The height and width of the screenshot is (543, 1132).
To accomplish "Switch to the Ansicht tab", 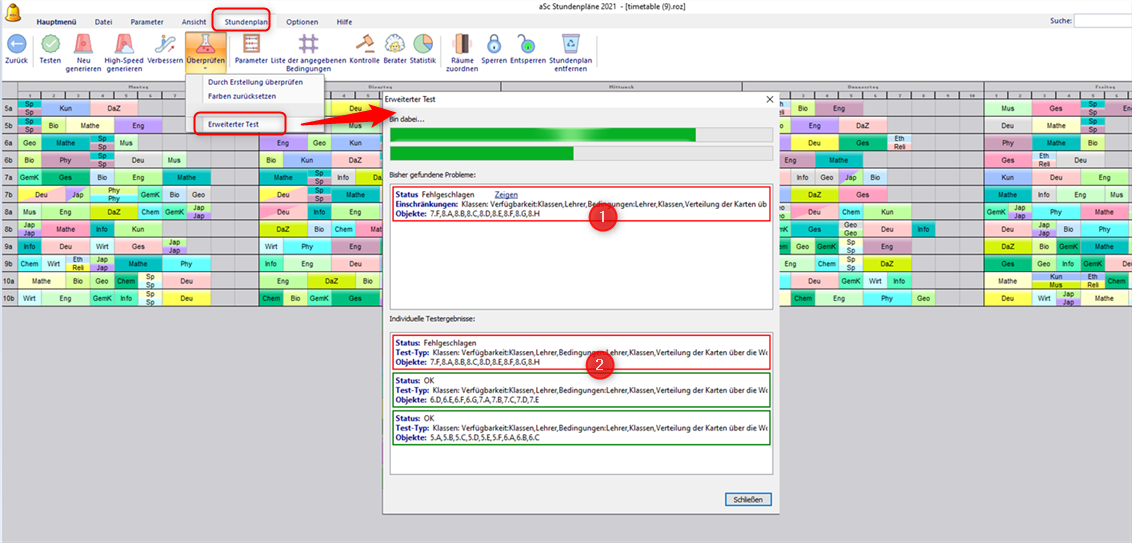I will [x=194, y=22].
